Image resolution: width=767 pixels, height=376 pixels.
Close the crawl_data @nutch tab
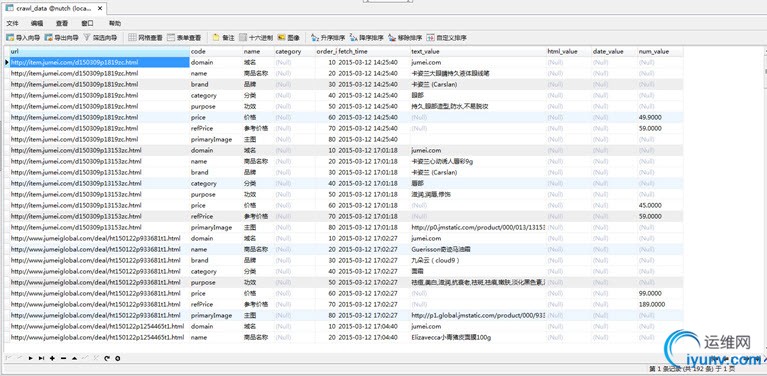tap(100, 8)
